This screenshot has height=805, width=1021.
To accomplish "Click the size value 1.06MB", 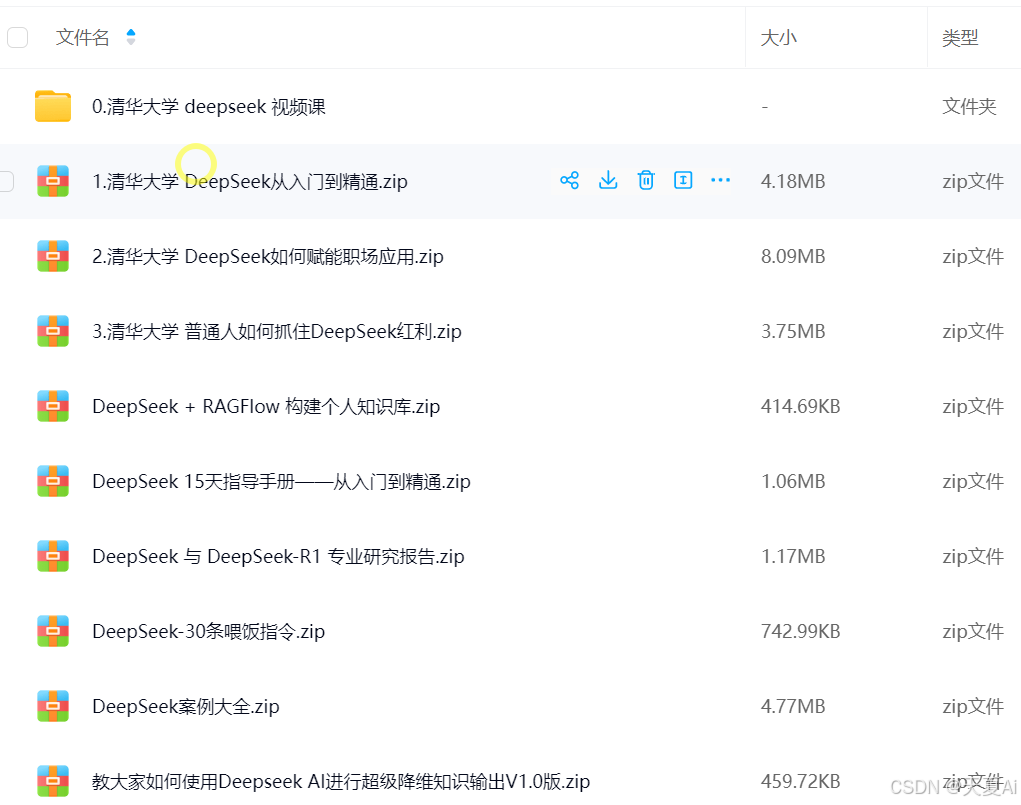I will 793,481.
